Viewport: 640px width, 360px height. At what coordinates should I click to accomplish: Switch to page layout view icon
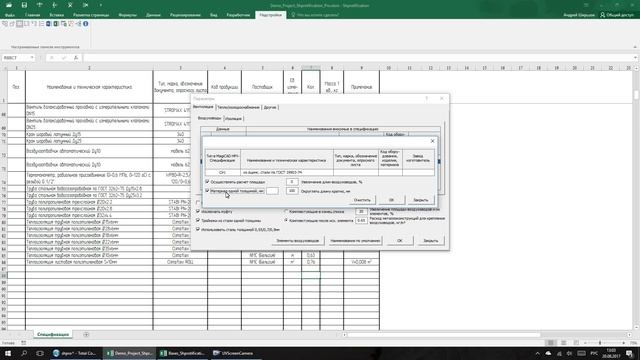click(x=563, y=343)
